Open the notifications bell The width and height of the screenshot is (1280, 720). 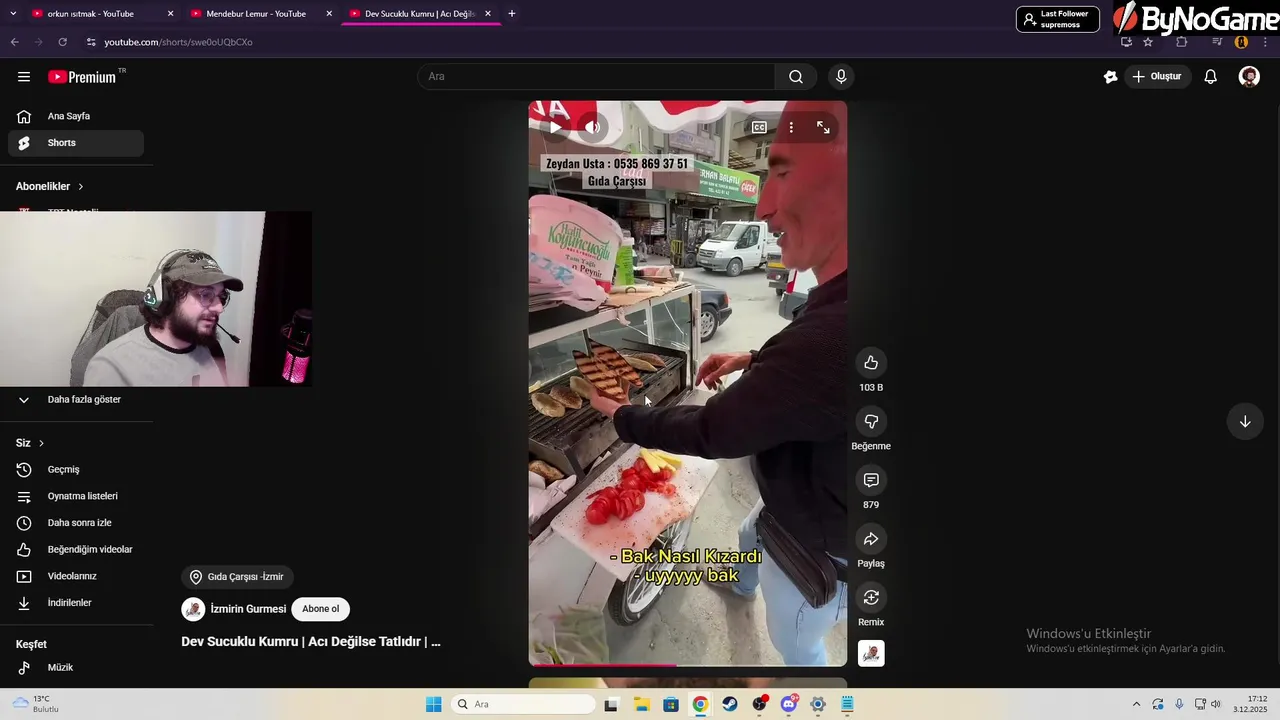coord(1210,77)
